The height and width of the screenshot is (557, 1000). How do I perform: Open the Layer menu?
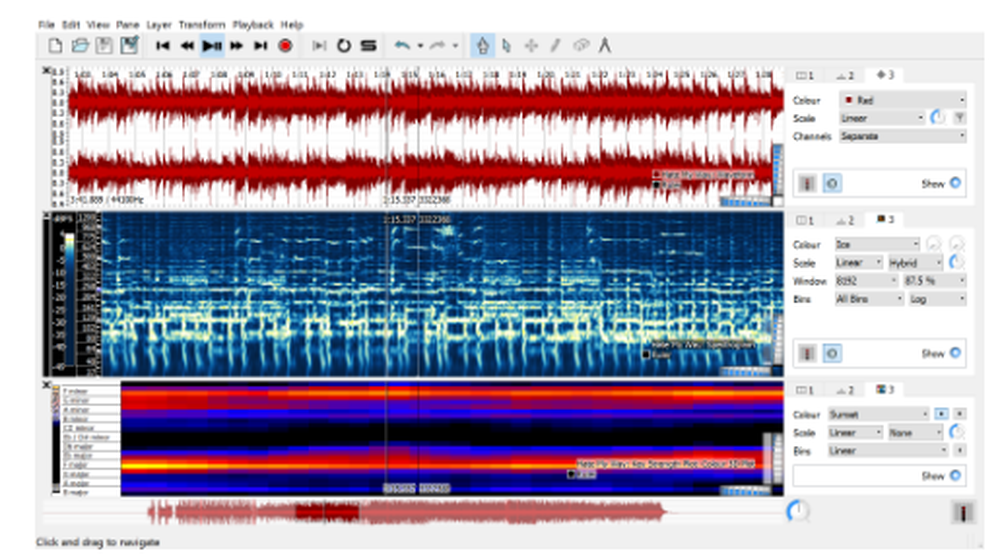coord(159,25)
